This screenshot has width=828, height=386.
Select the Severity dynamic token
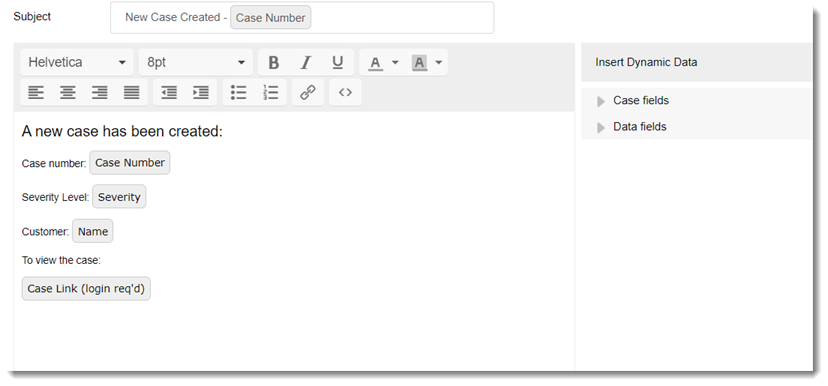(x=119, y=197)
